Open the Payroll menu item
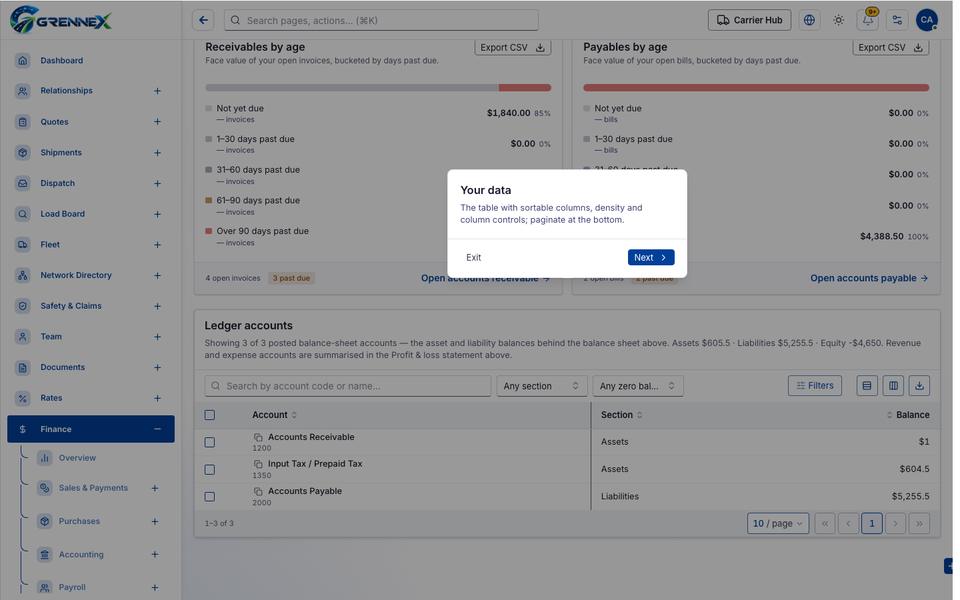The image size is (960, 600). tap(72, 587)
